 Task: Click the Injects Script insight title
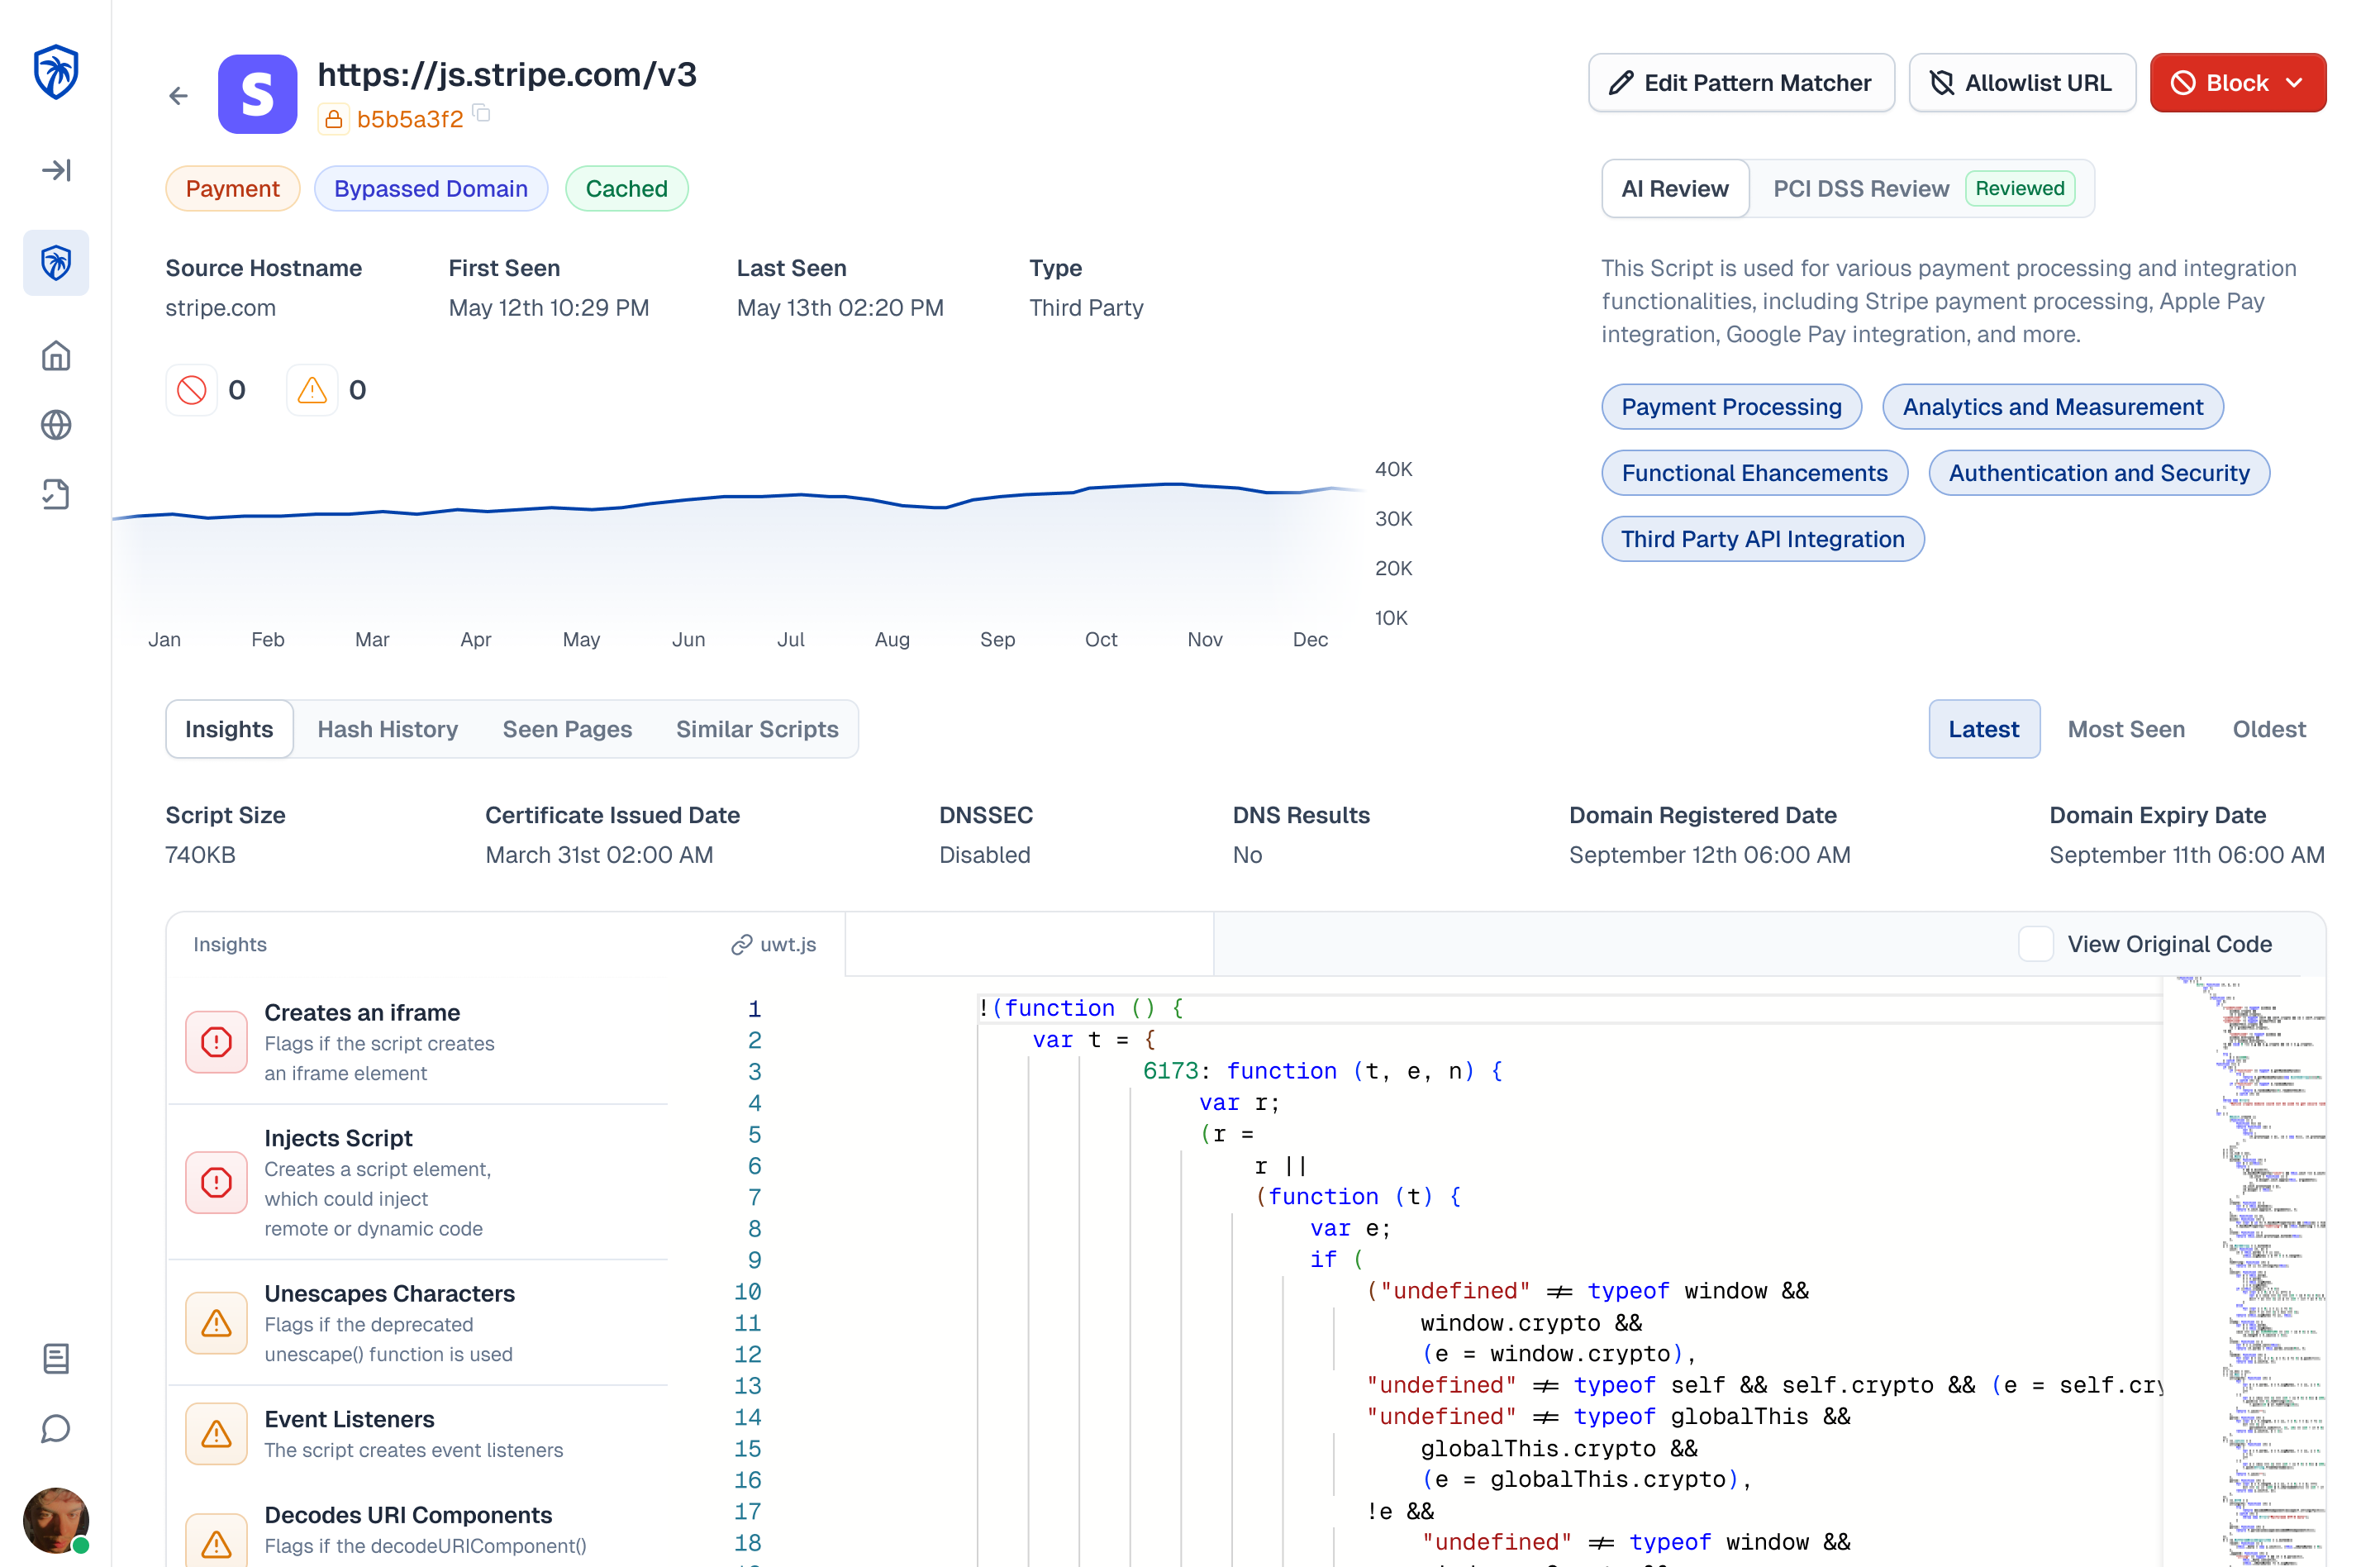click(338, 1138)
